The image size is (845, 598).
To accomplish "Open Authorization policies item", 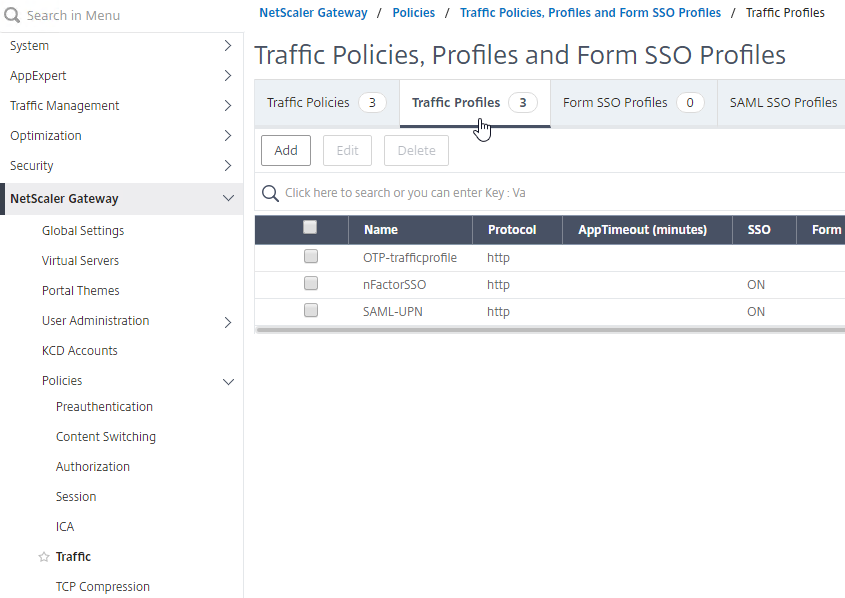I will point(93,467).
